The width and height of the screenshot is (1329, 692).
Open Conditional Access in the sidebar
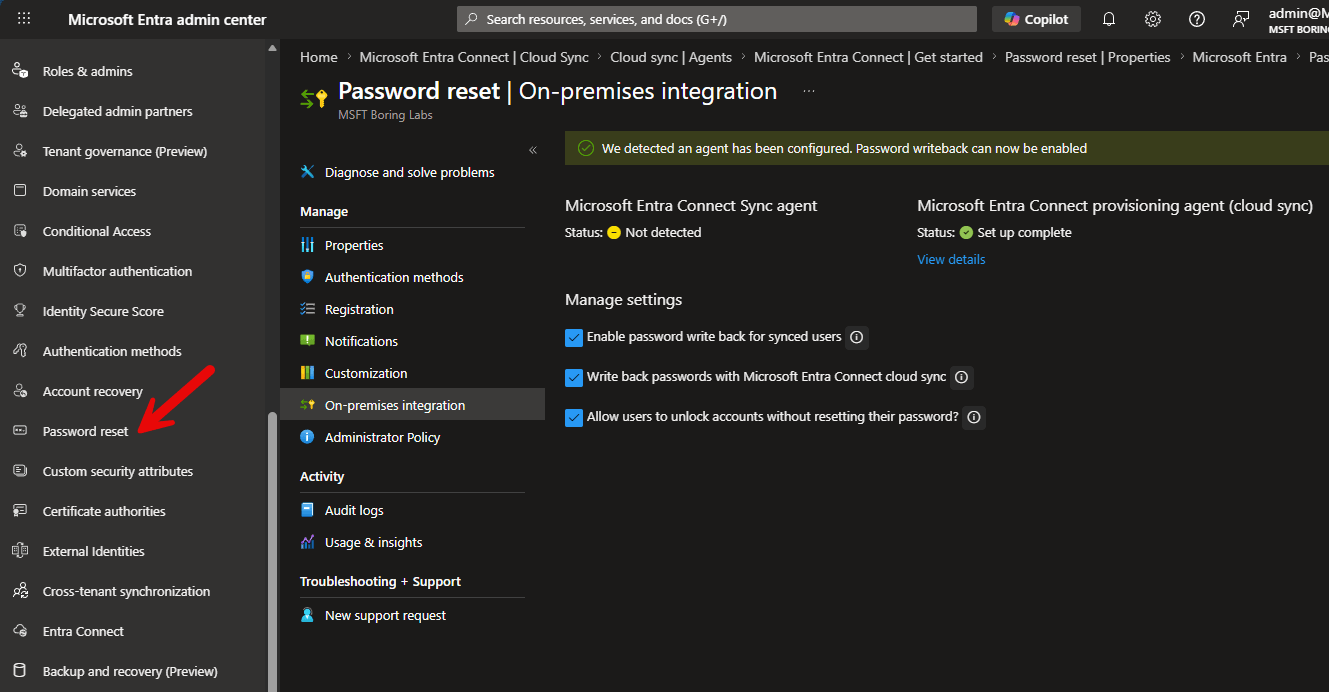97,231
